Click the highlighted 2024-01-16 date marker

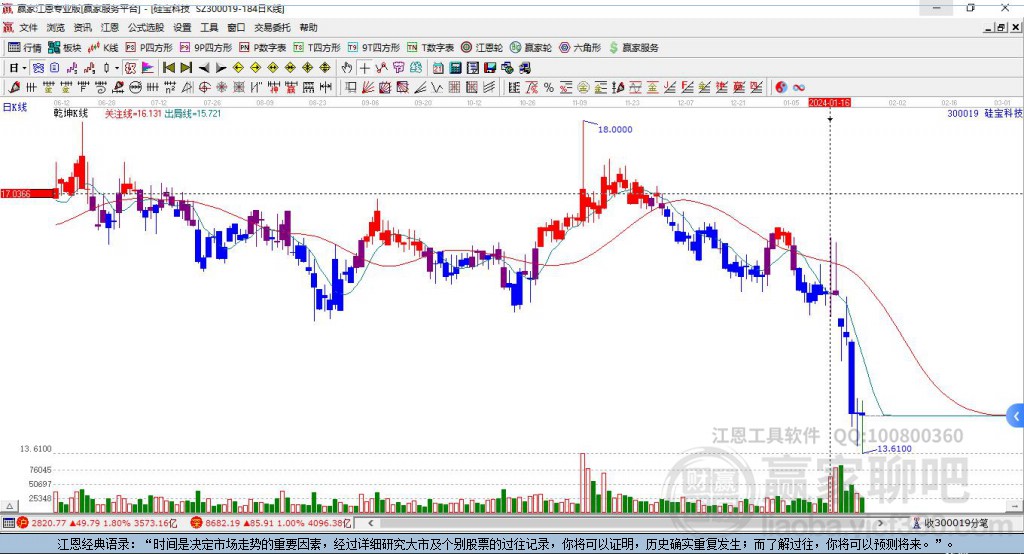829,103
